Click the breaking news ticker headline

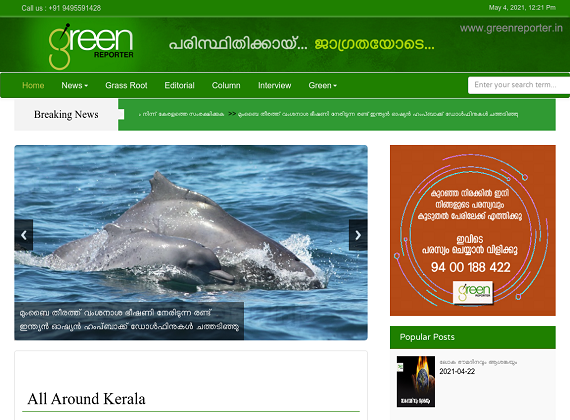point(378,114)
